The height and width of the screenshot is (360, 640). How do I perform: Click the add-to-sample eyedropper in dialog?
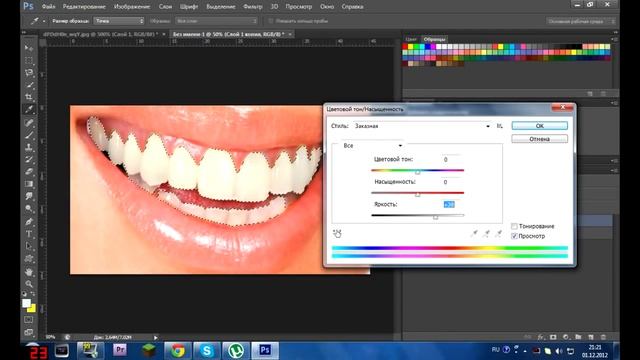pyautogui.click(x=486, y=233)
